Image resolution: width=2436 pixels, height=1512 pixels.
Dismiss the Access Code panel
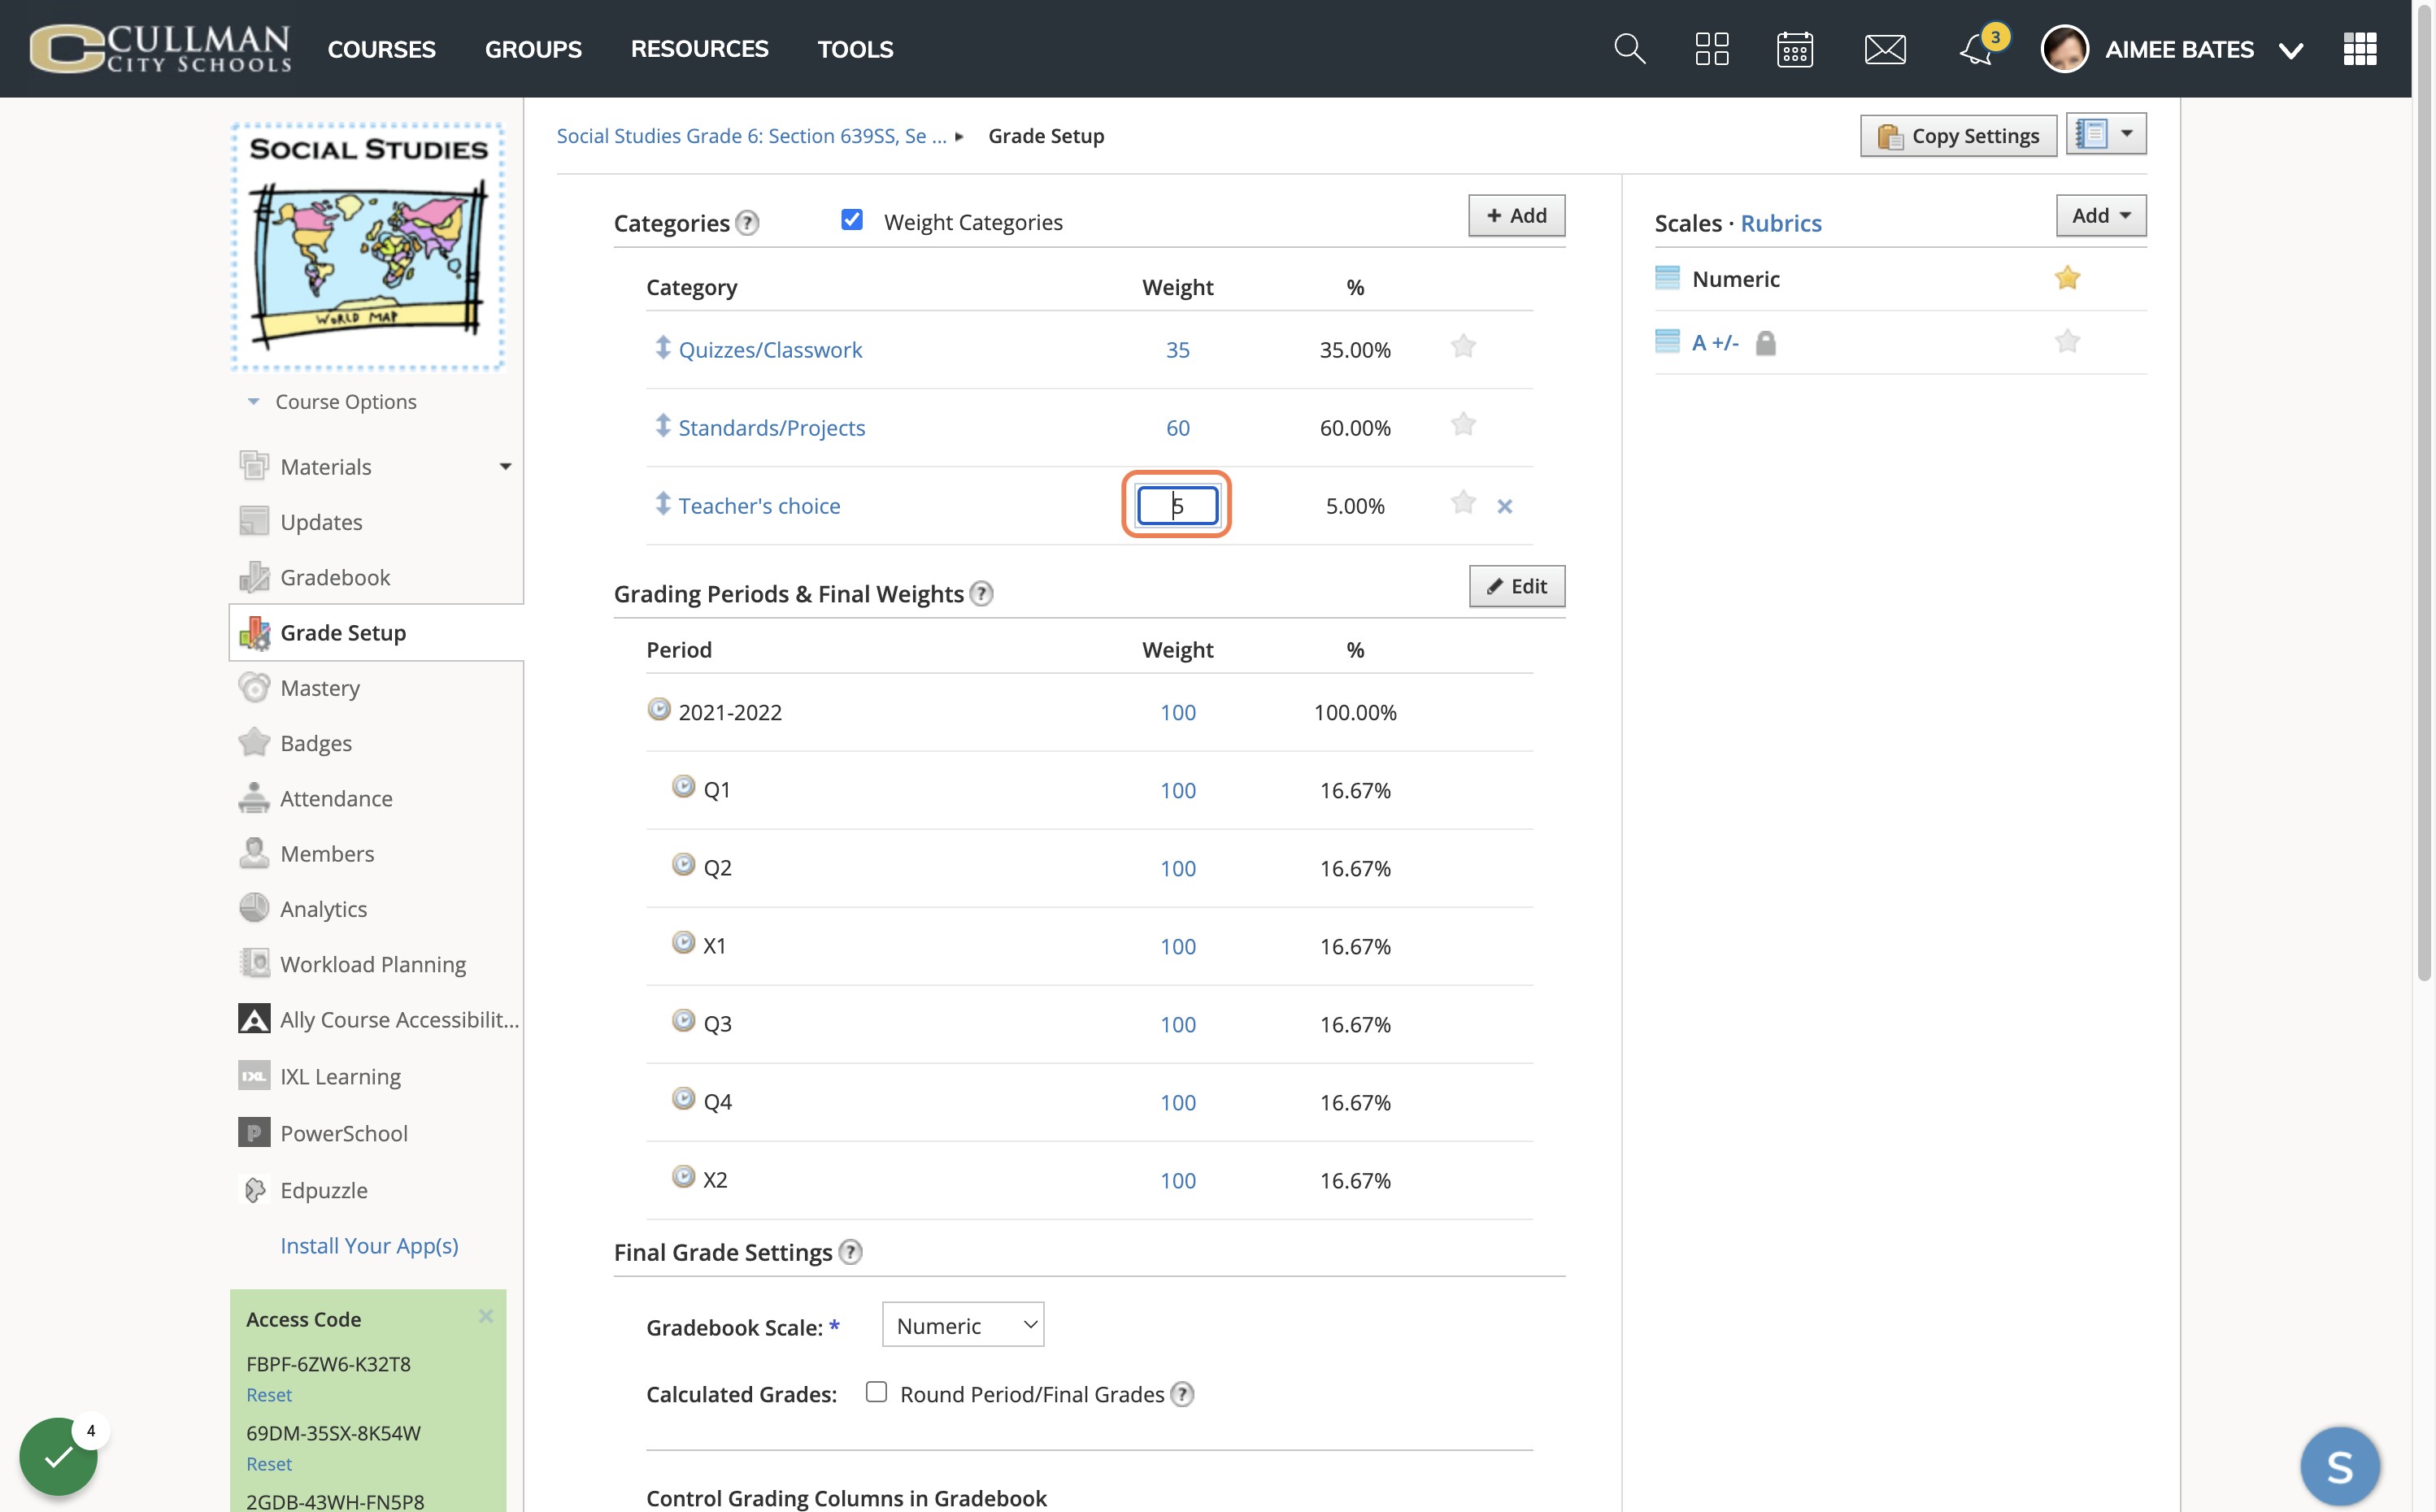click(x=485, y=1316)
